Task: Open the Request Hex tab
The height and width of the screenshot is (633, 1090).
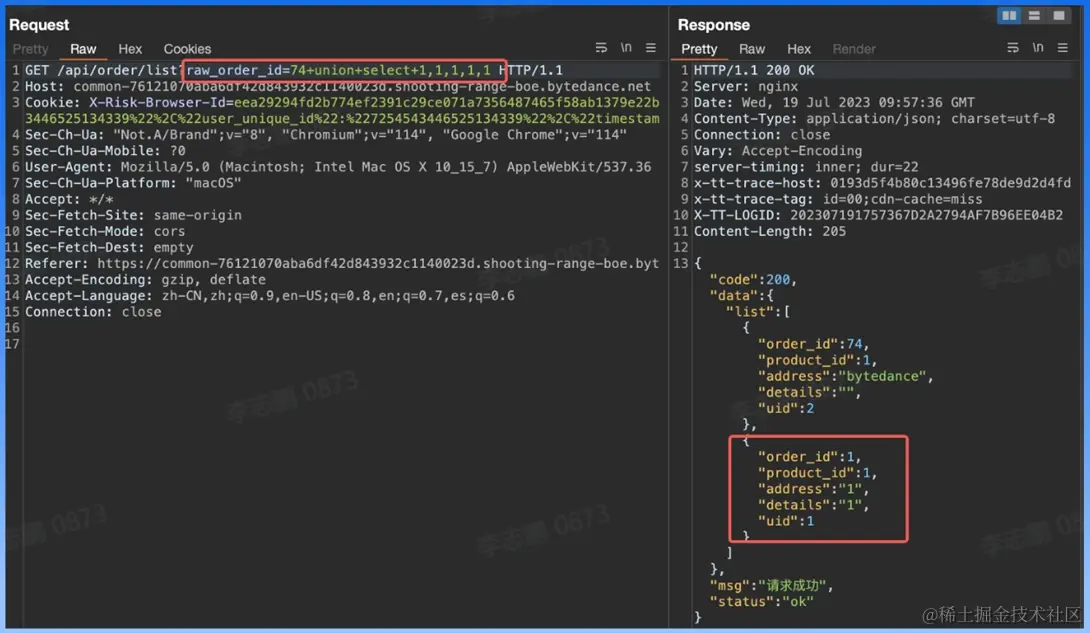Action: point(130,49)
